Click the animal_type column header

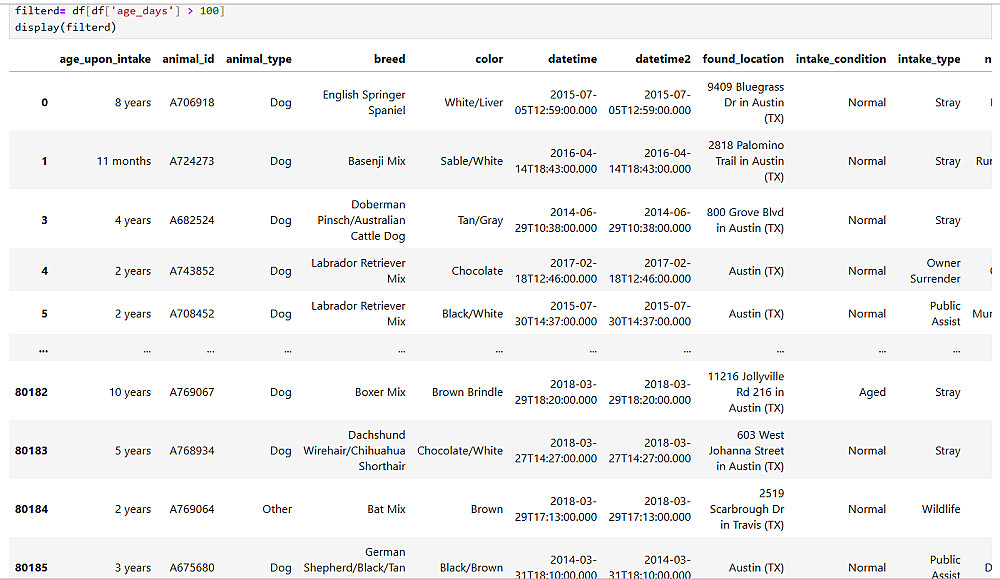[259, 59]
